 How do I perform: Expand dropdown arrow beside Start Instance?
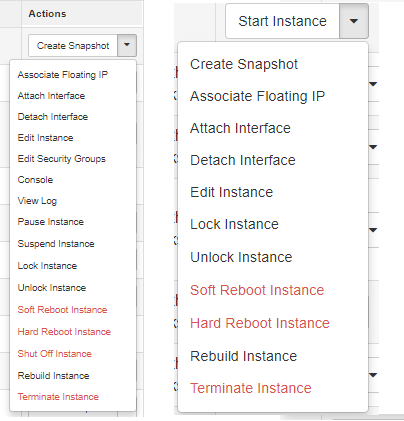[354, 21]
